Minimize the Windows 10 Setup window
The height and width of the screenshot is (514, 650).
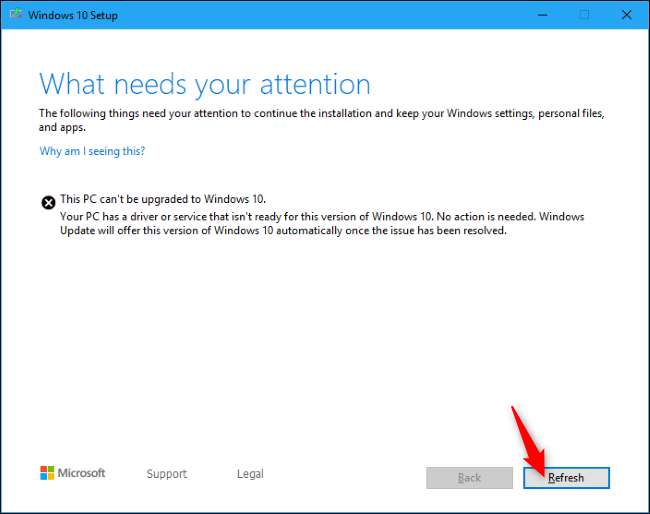(x=543, y=15)
